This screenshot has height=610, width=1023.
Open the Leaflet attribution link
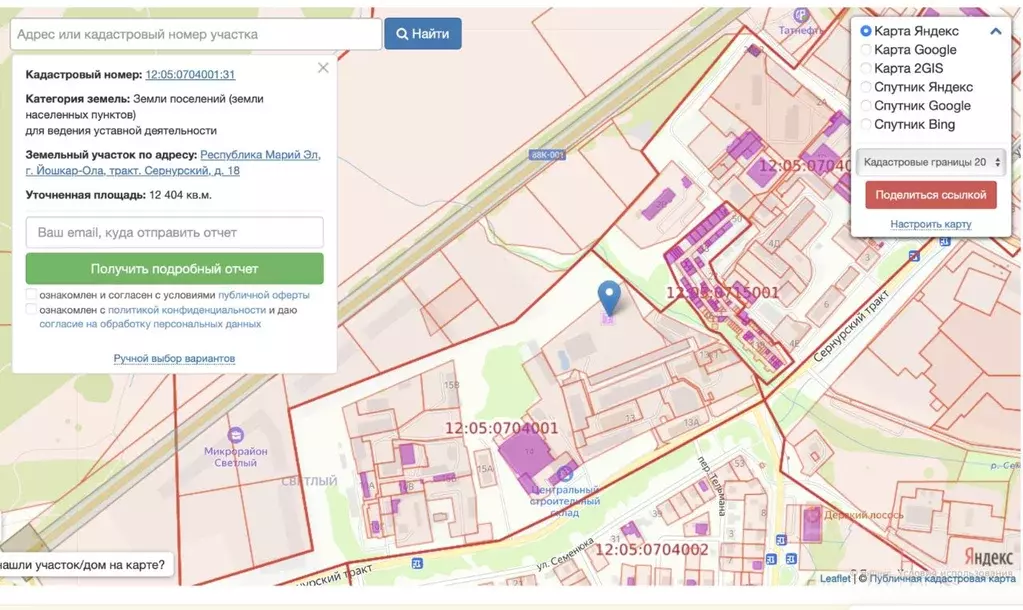835,579
